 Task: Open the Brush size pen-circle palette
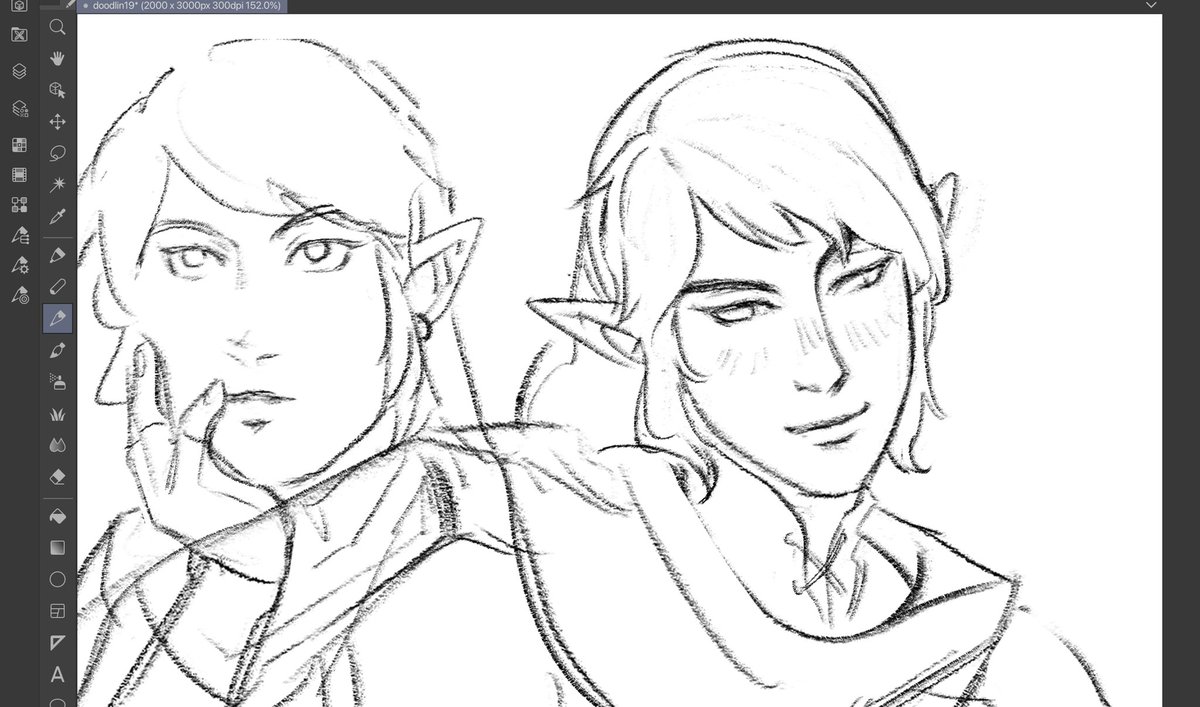click(x=19, y=296)
